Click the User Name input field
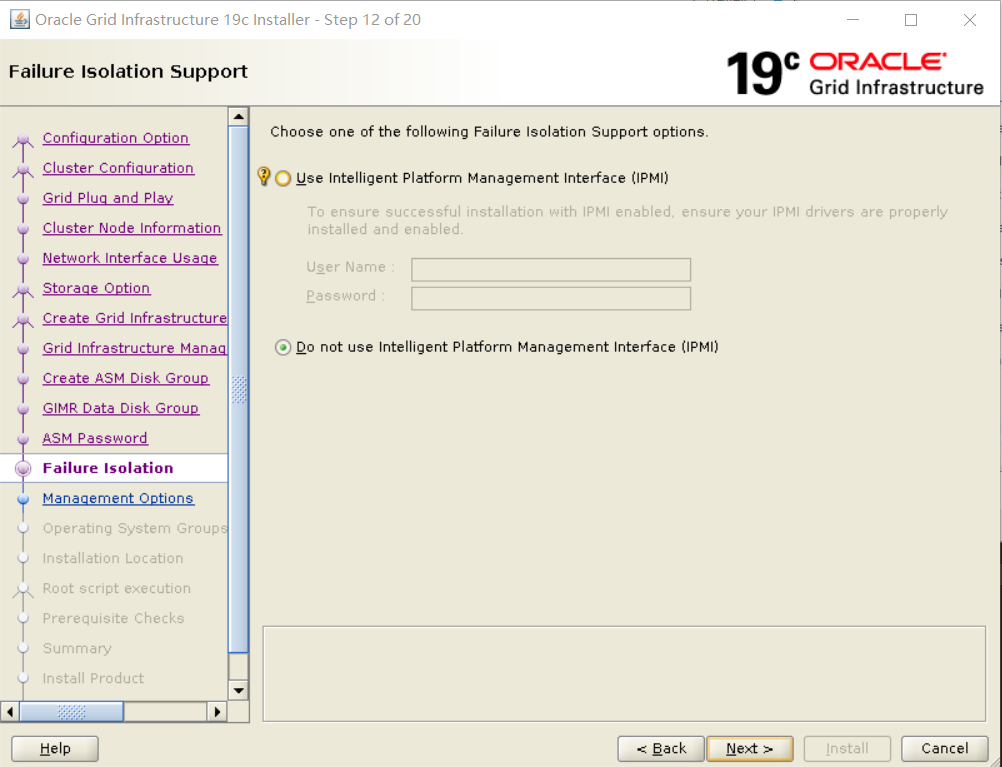The height and width of the screenshot is (767, 1002). (x=551, y=270)
